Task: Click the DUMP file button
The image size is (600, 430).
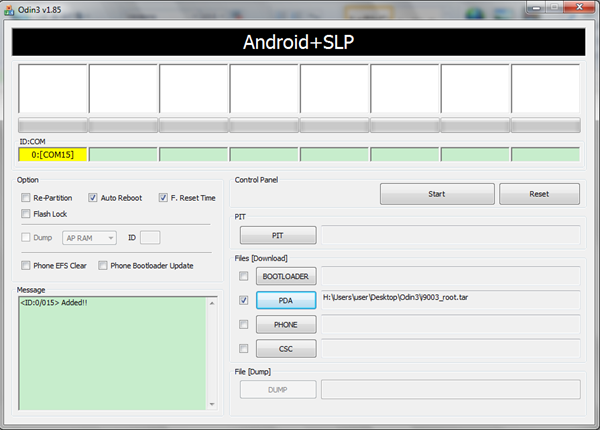Action: tap(278, 390)
